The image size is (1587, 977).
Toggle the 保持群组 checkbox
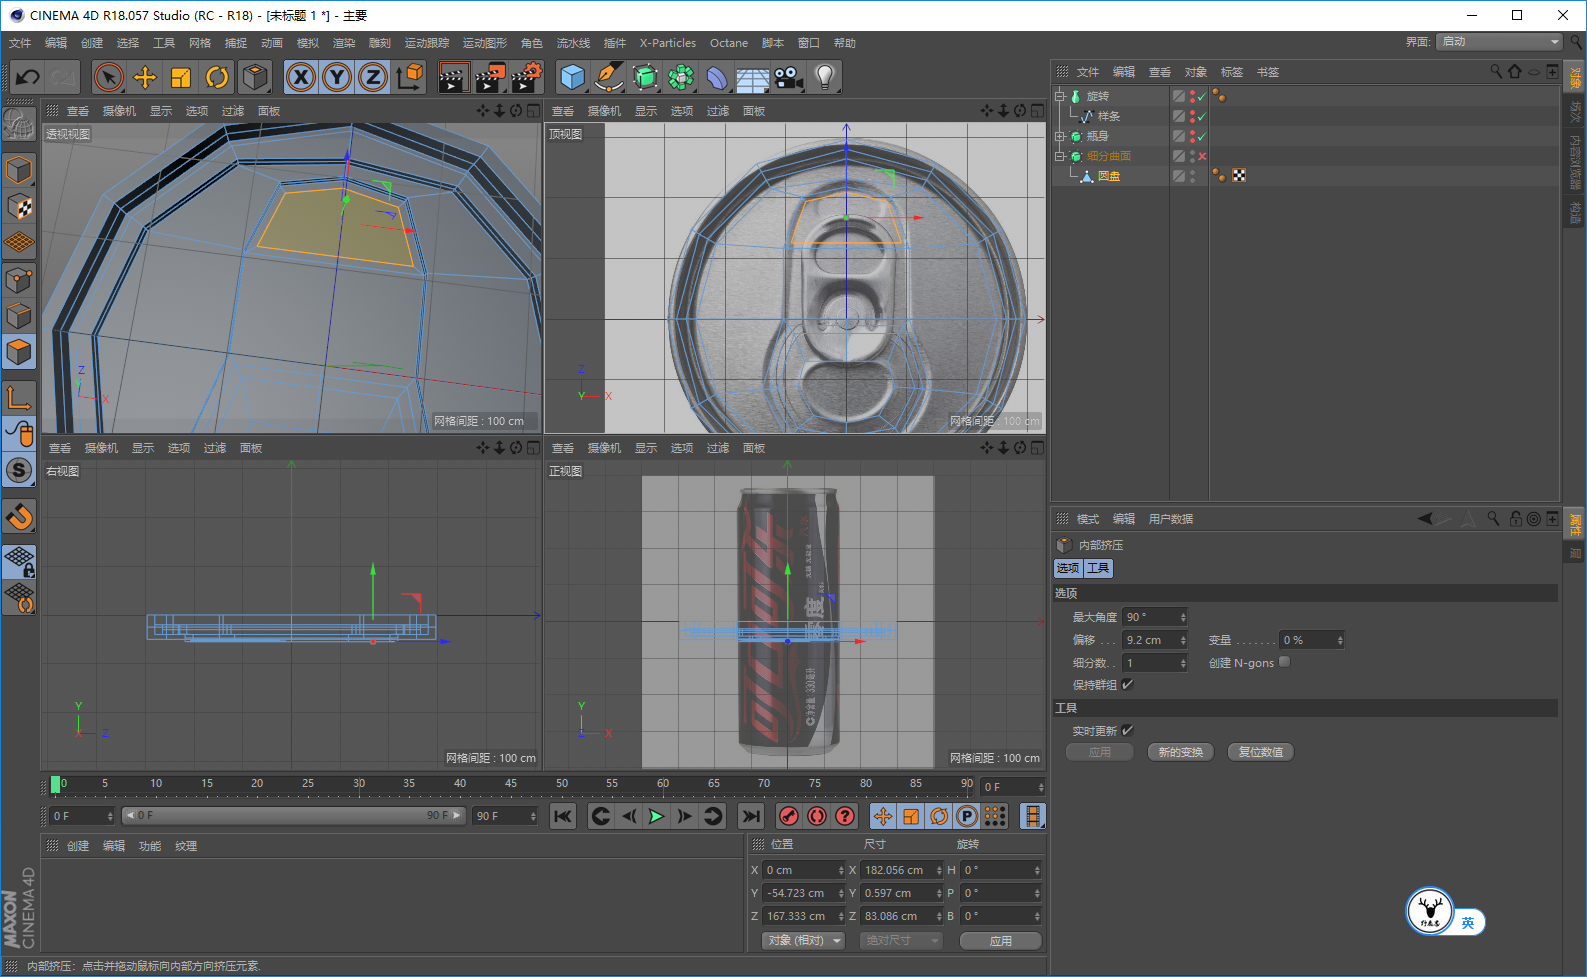pos(1128,685)
